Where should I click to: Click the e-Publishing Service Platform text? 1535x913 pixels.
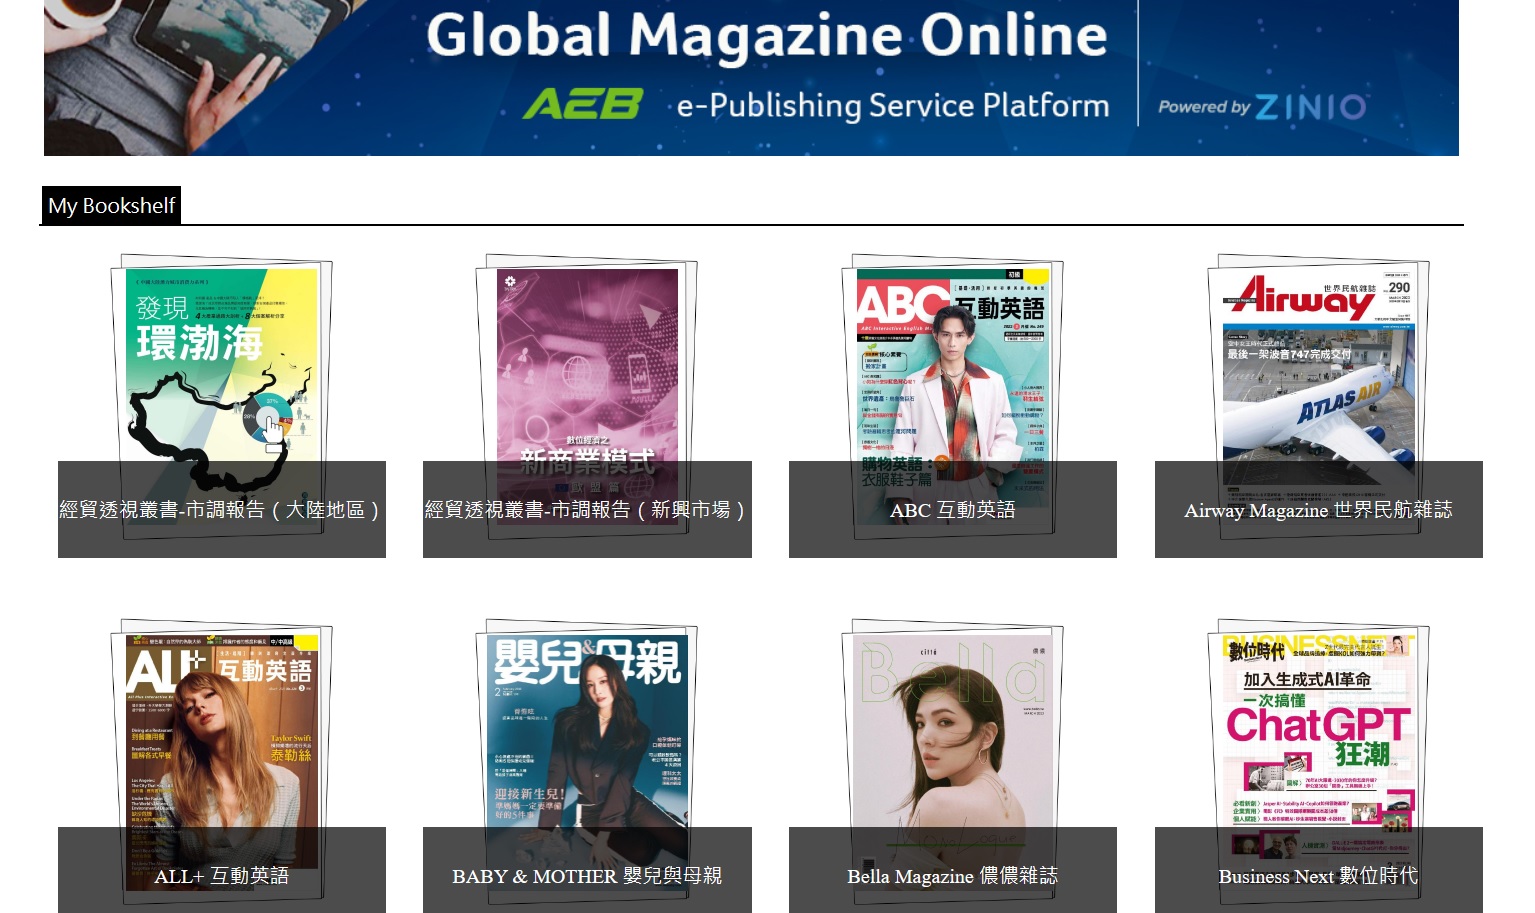[893, 105]
